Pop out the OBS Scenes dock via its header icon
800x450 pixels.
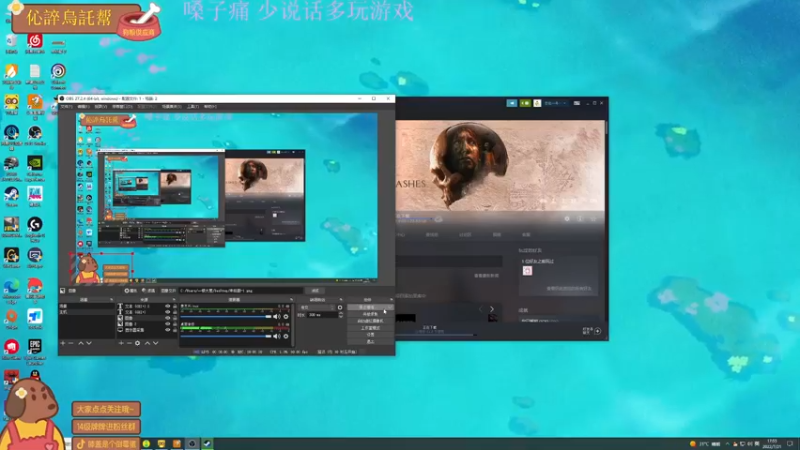click(112, 299)
